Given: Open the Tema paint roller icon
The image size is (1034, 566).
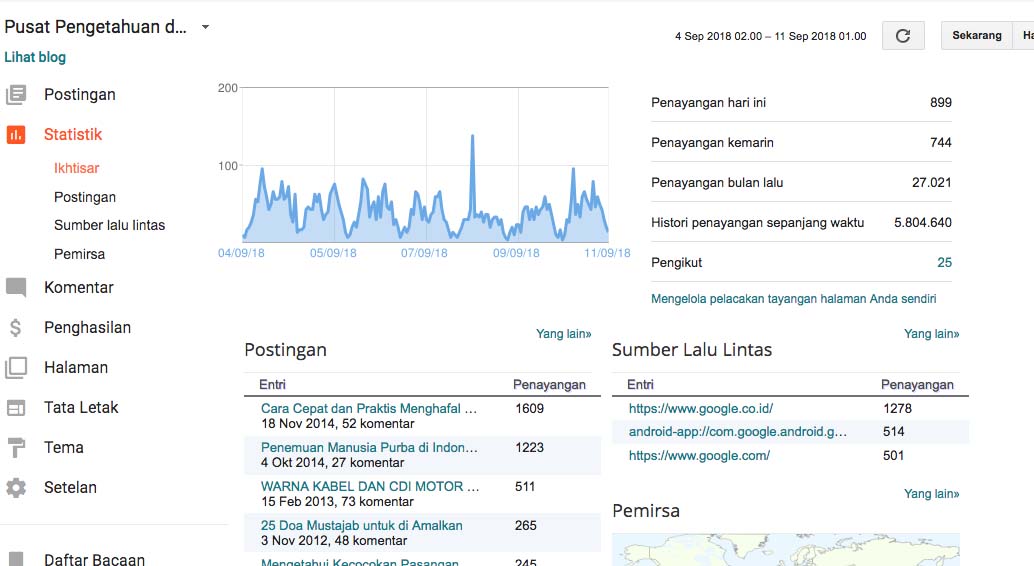Looking at the screenshot, I should [16, 448].
